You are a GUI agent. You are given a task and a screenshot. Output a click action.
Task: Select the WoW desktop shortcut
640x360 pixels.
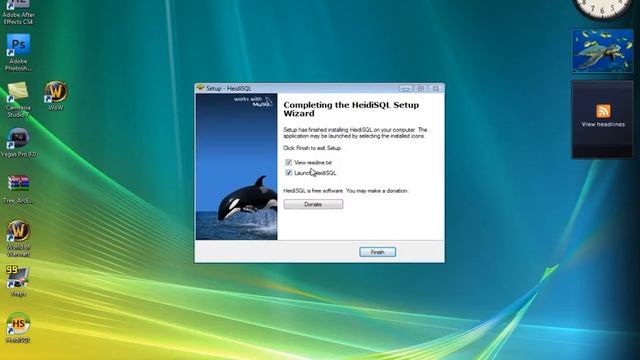coord(56,96)
